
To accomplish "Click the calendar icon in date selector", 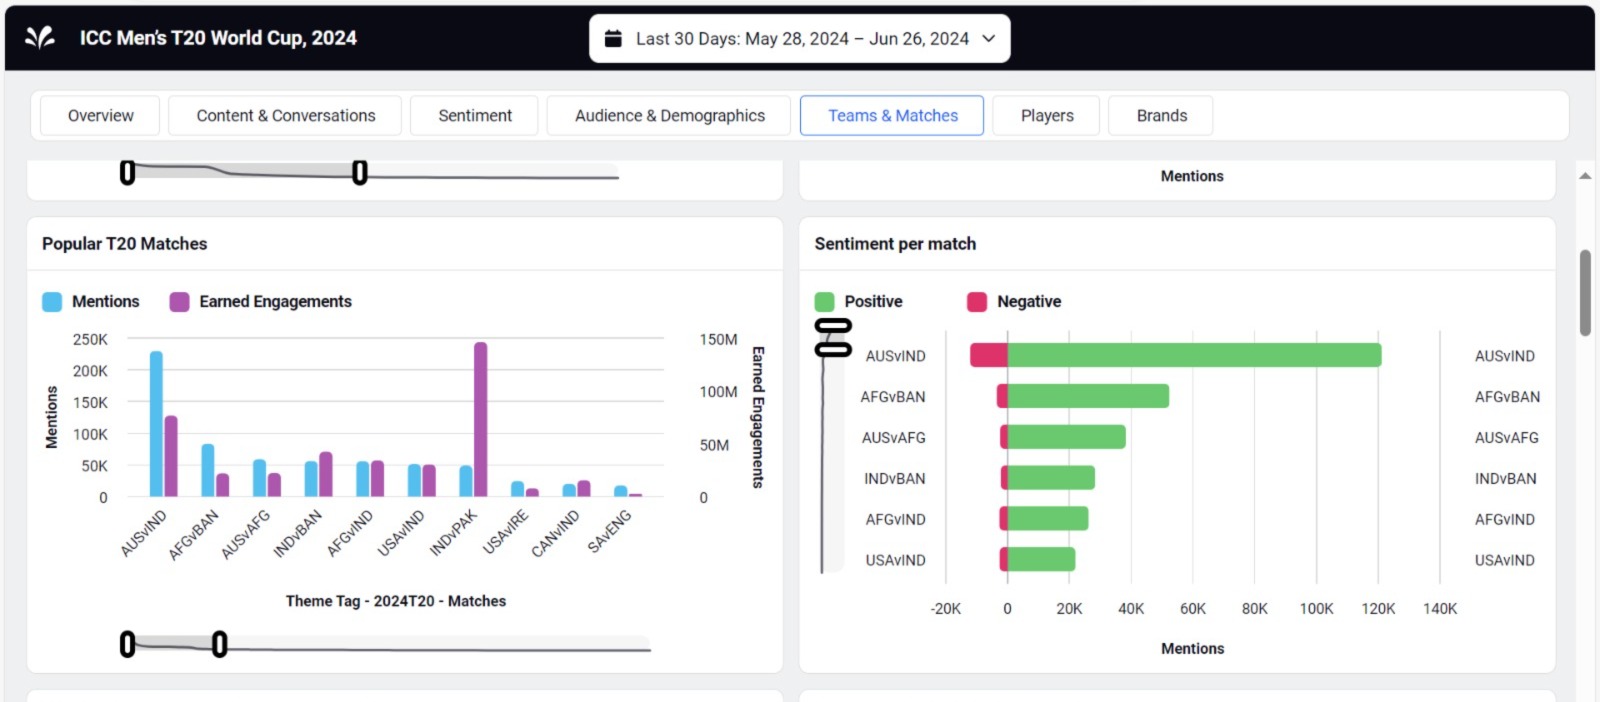I will point(613,39).
